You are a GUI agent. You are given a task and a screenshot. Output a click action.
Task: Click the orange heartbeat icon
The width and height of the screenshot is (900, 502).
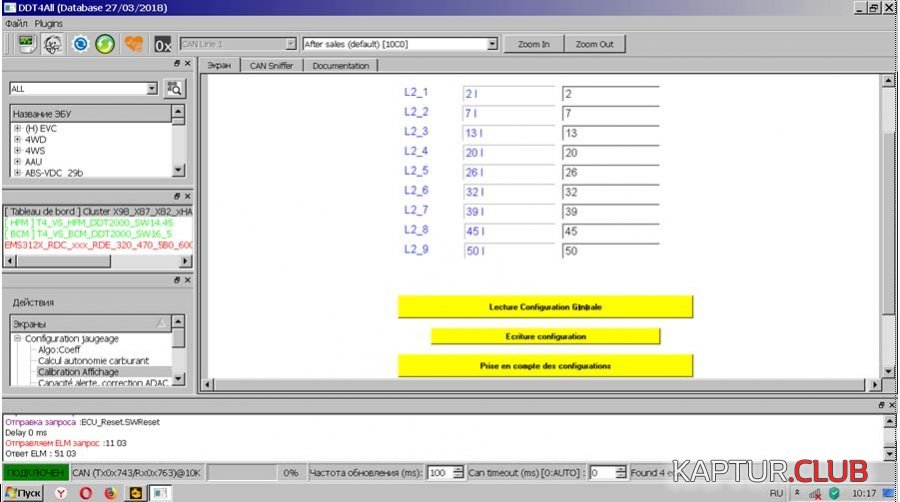click(133, 44)
